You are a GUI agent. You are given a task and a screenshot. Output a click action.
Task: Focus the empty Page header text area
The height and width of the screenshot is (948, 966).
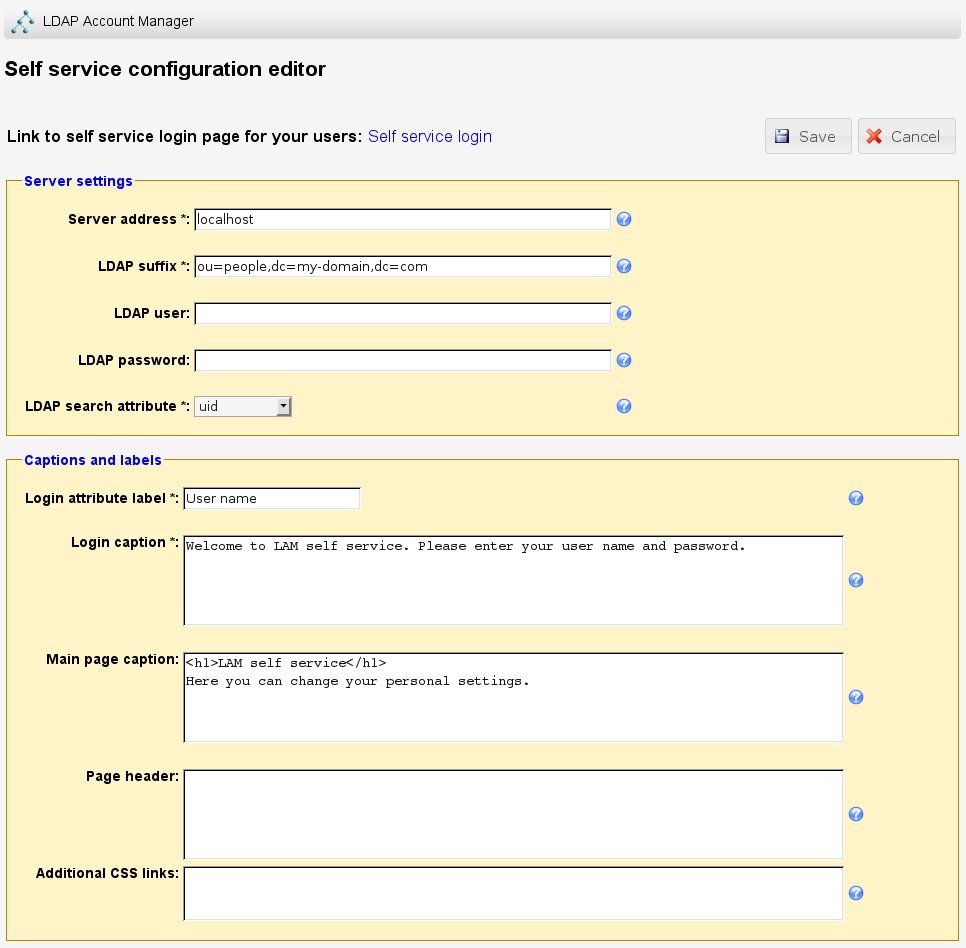tap(513, 814)
